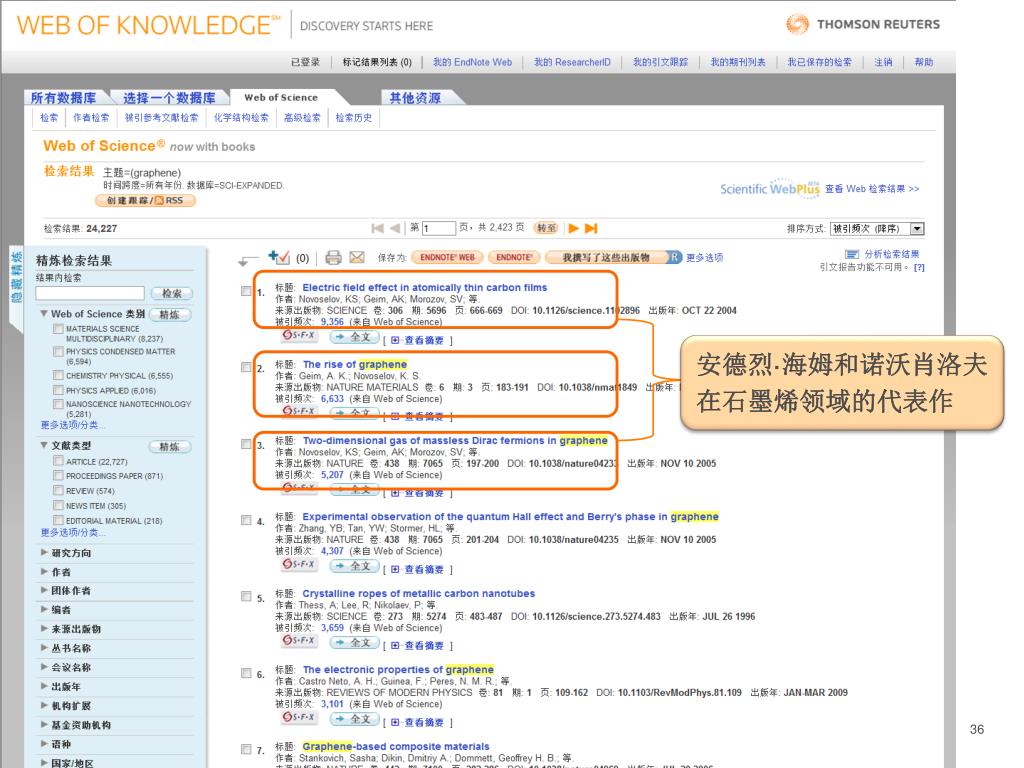This screenshot has width=1024, height=768.
Task: Open full text for result 5
Action: (x=354, y=643)
